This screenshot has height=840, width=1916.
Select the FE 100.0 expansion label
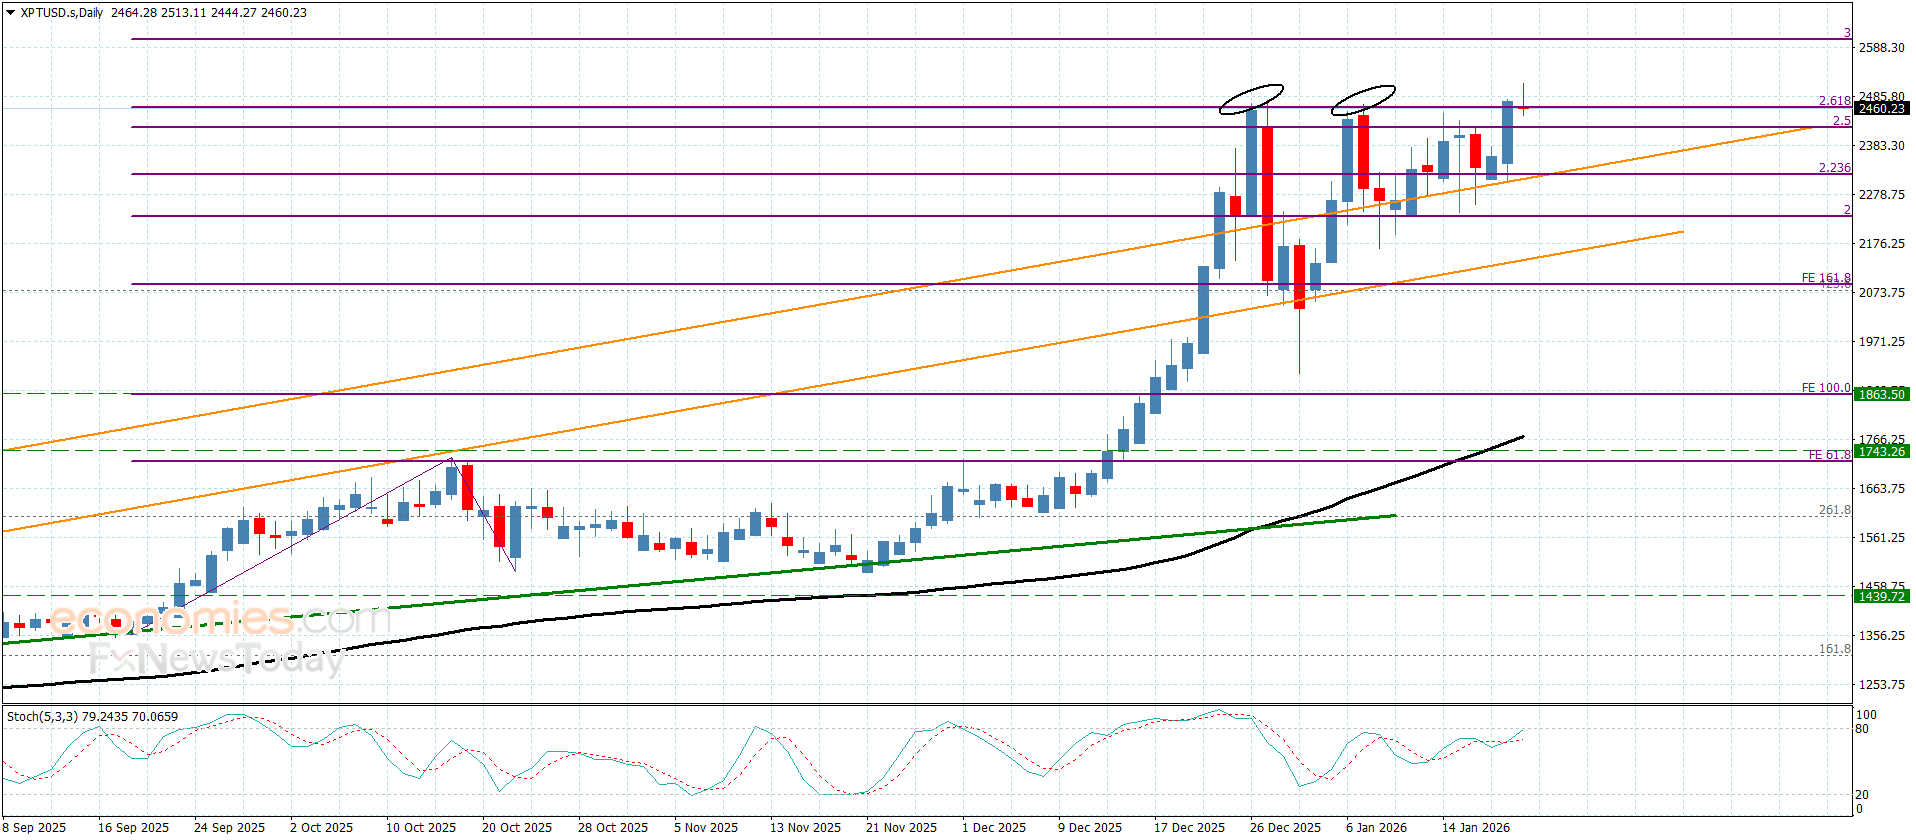coord(1826,387)
